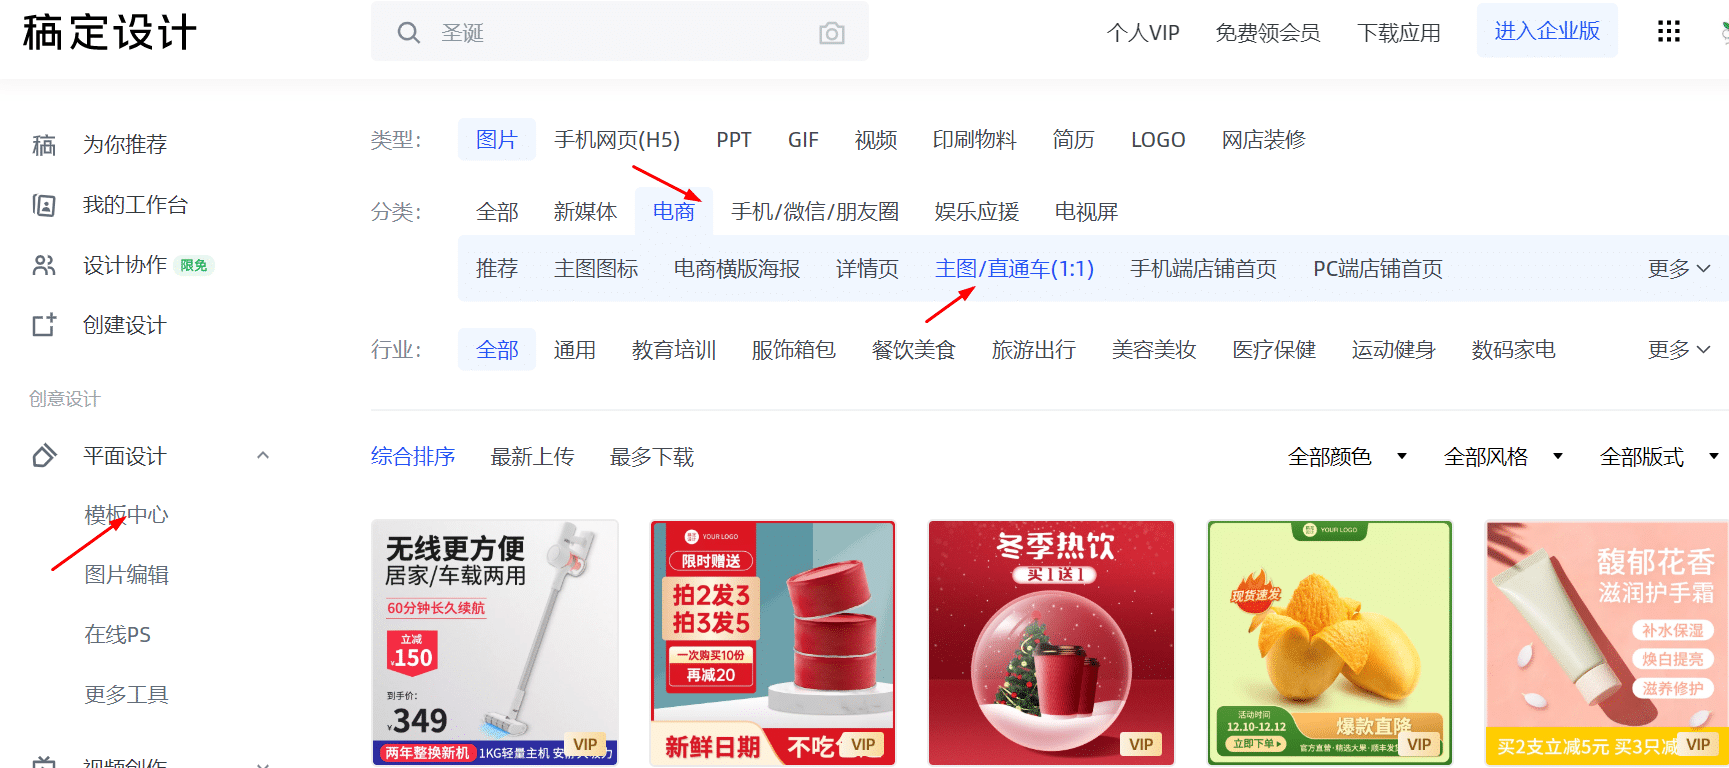This screenshot has height=768, width=1729.
Task: Select 推荐 subcategory
Action: (497, 269)
